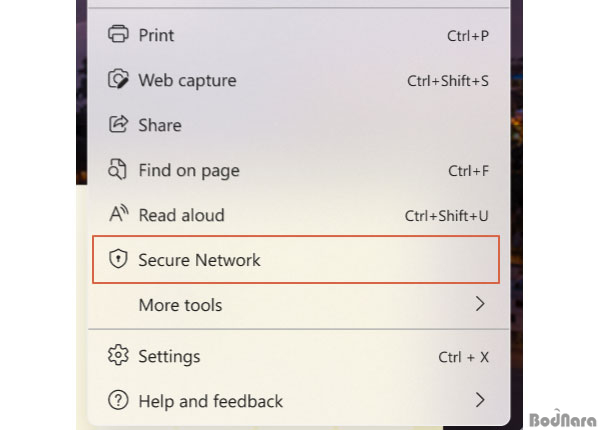Open Help and feedback menu label
The image size is (600, 430).
(210, 401)
